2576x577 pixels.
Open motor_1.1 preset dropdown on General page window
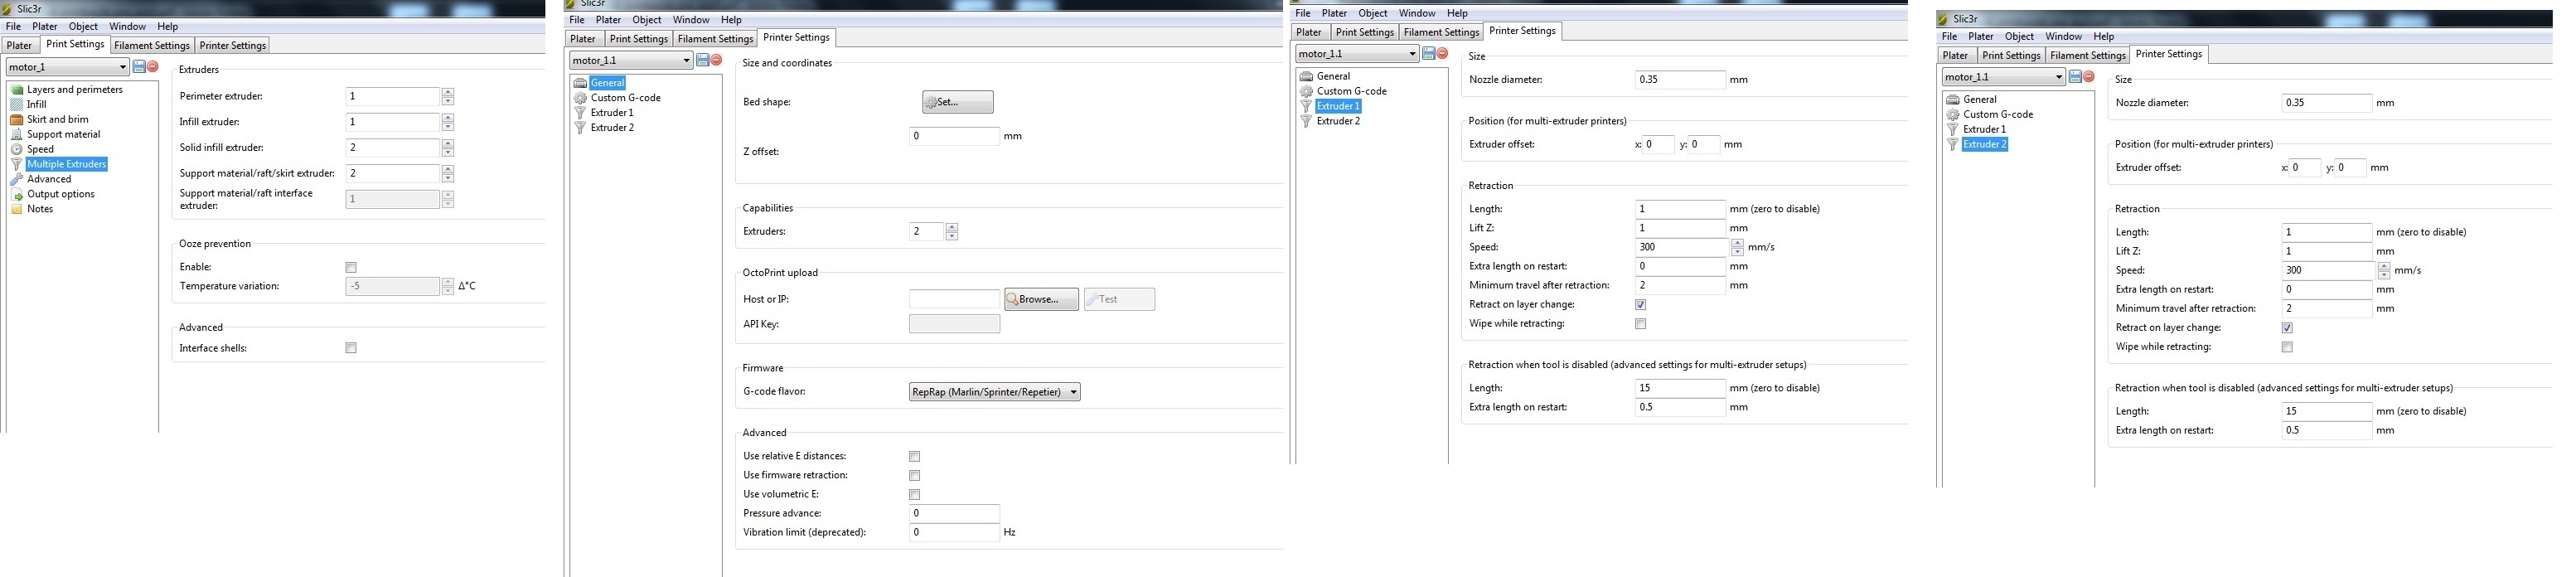point(631,60)
